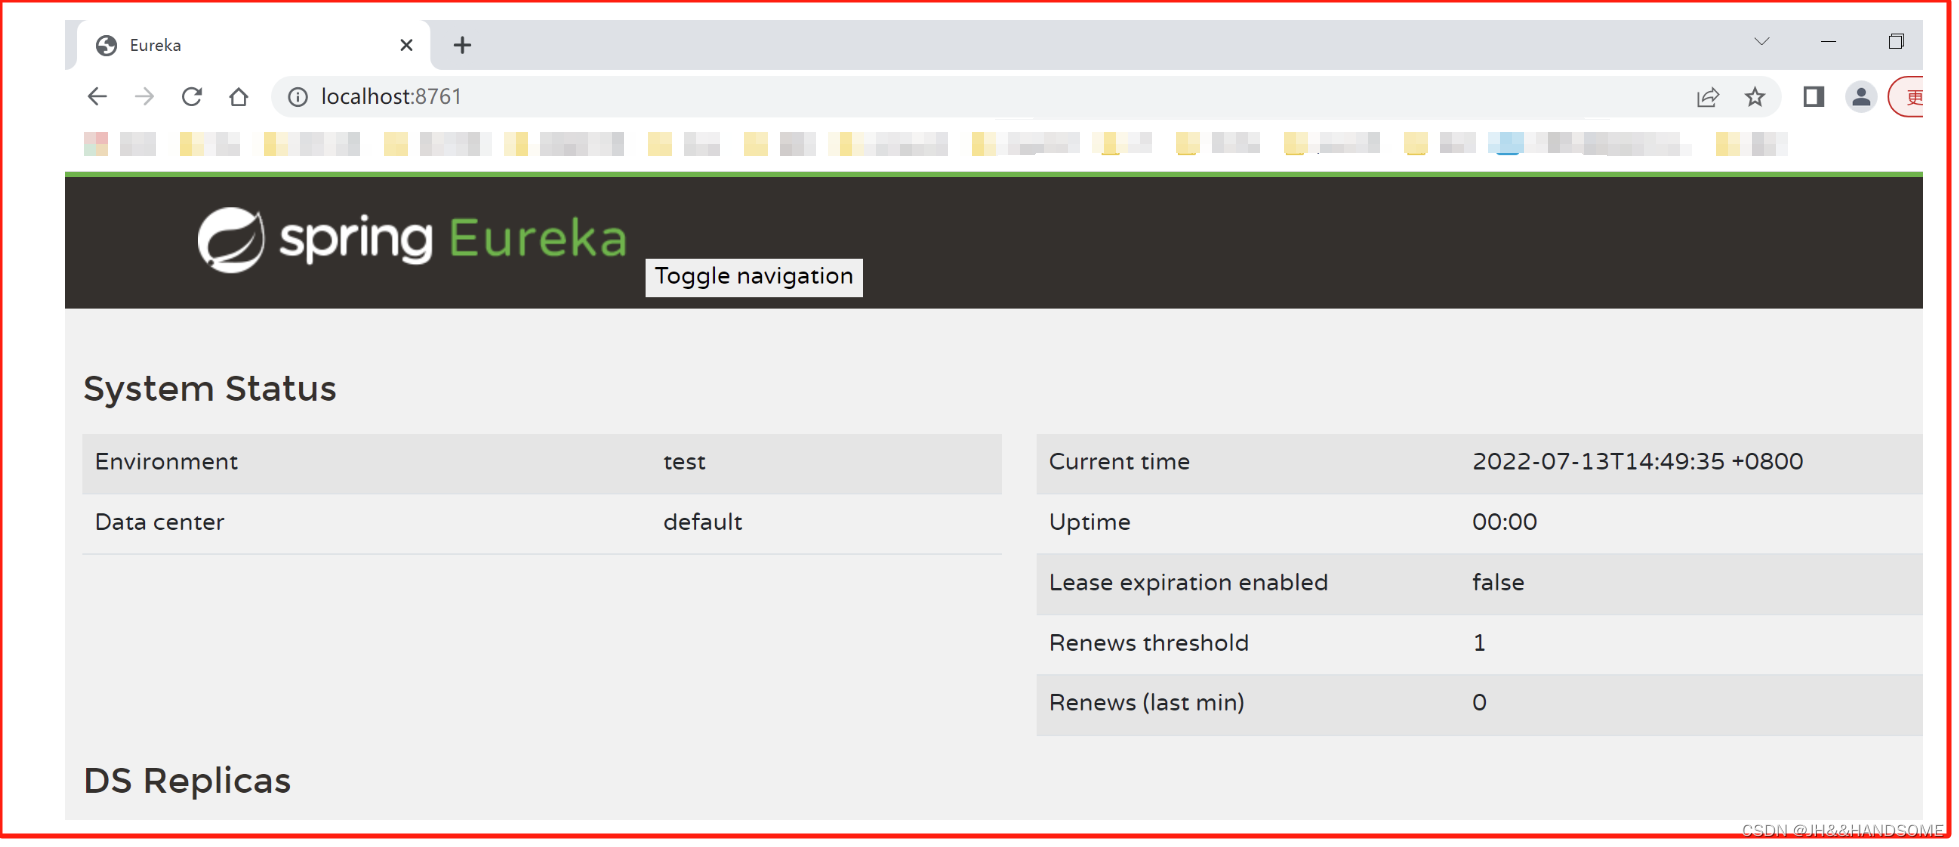This screenshot has height=847, width=1959.
Task: Select the uptime value 00:00
Action: 1504,522
